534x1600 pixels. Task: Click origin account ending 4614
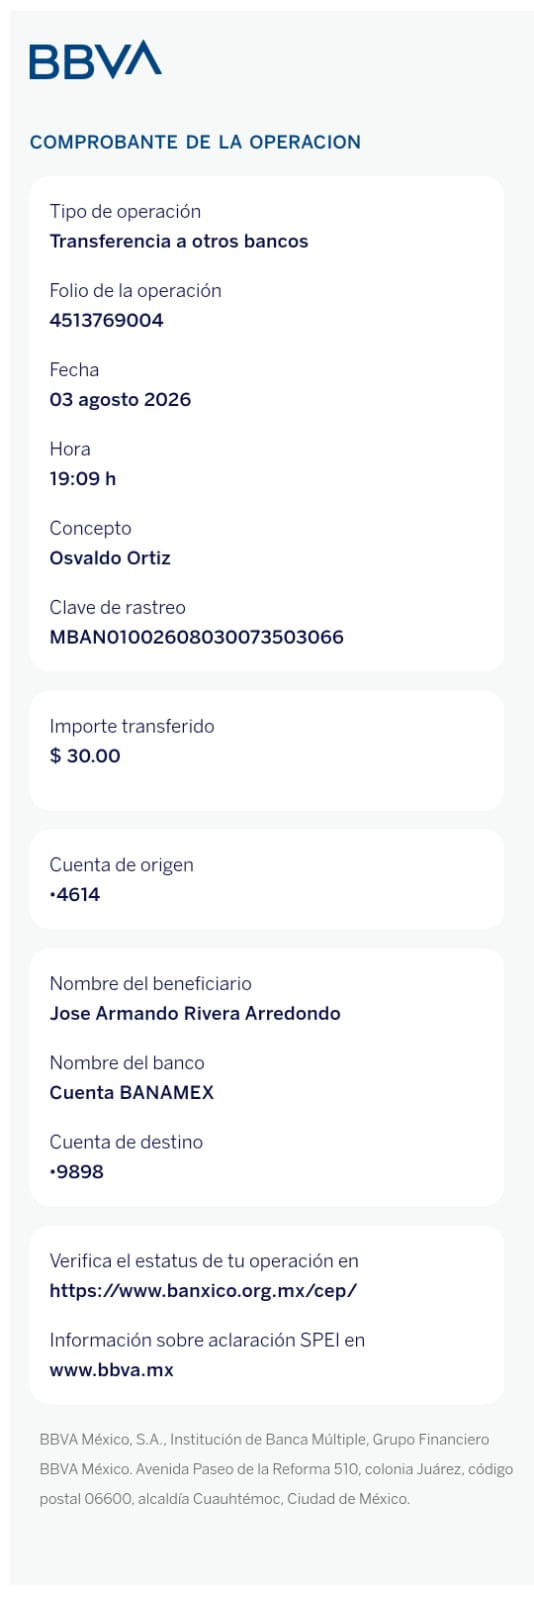(75, 895)
